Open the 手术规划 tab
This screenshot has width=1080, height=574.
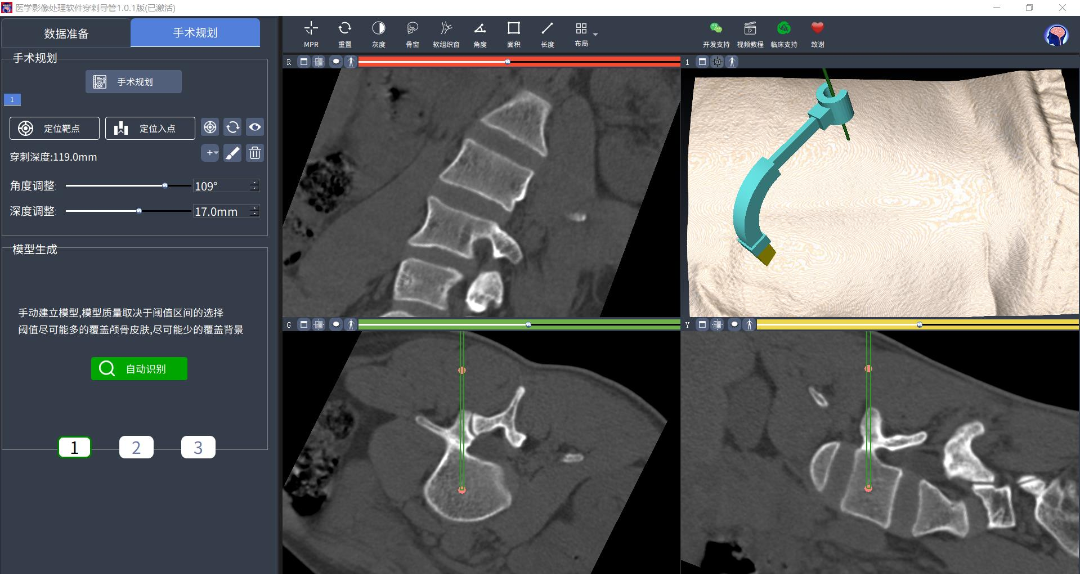pyautogui.click(x=195, y=33)
